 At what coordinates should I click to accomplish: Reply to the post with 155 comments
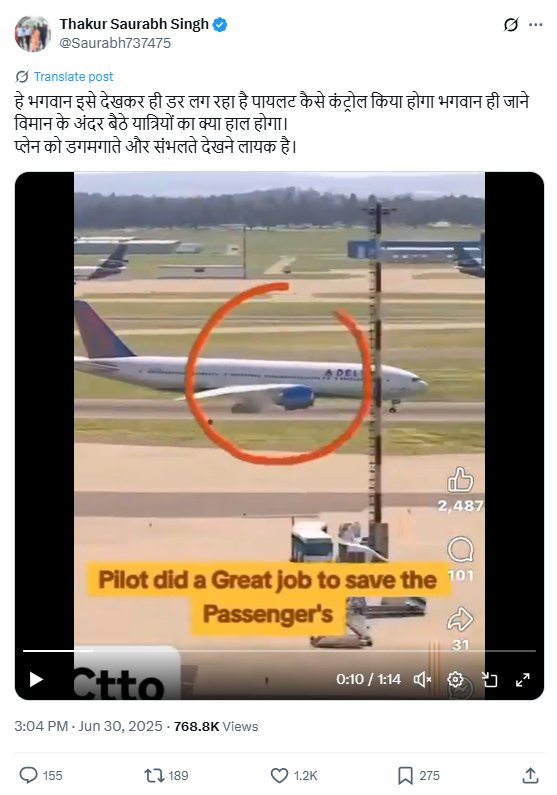click(41, 775)
